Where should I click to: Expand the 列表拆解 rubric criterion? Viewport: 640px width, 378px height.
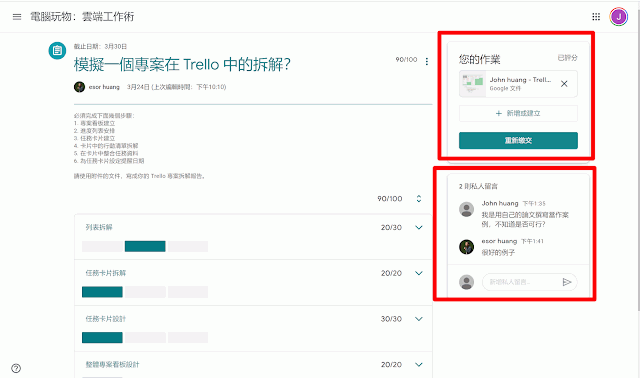point(419,227)
